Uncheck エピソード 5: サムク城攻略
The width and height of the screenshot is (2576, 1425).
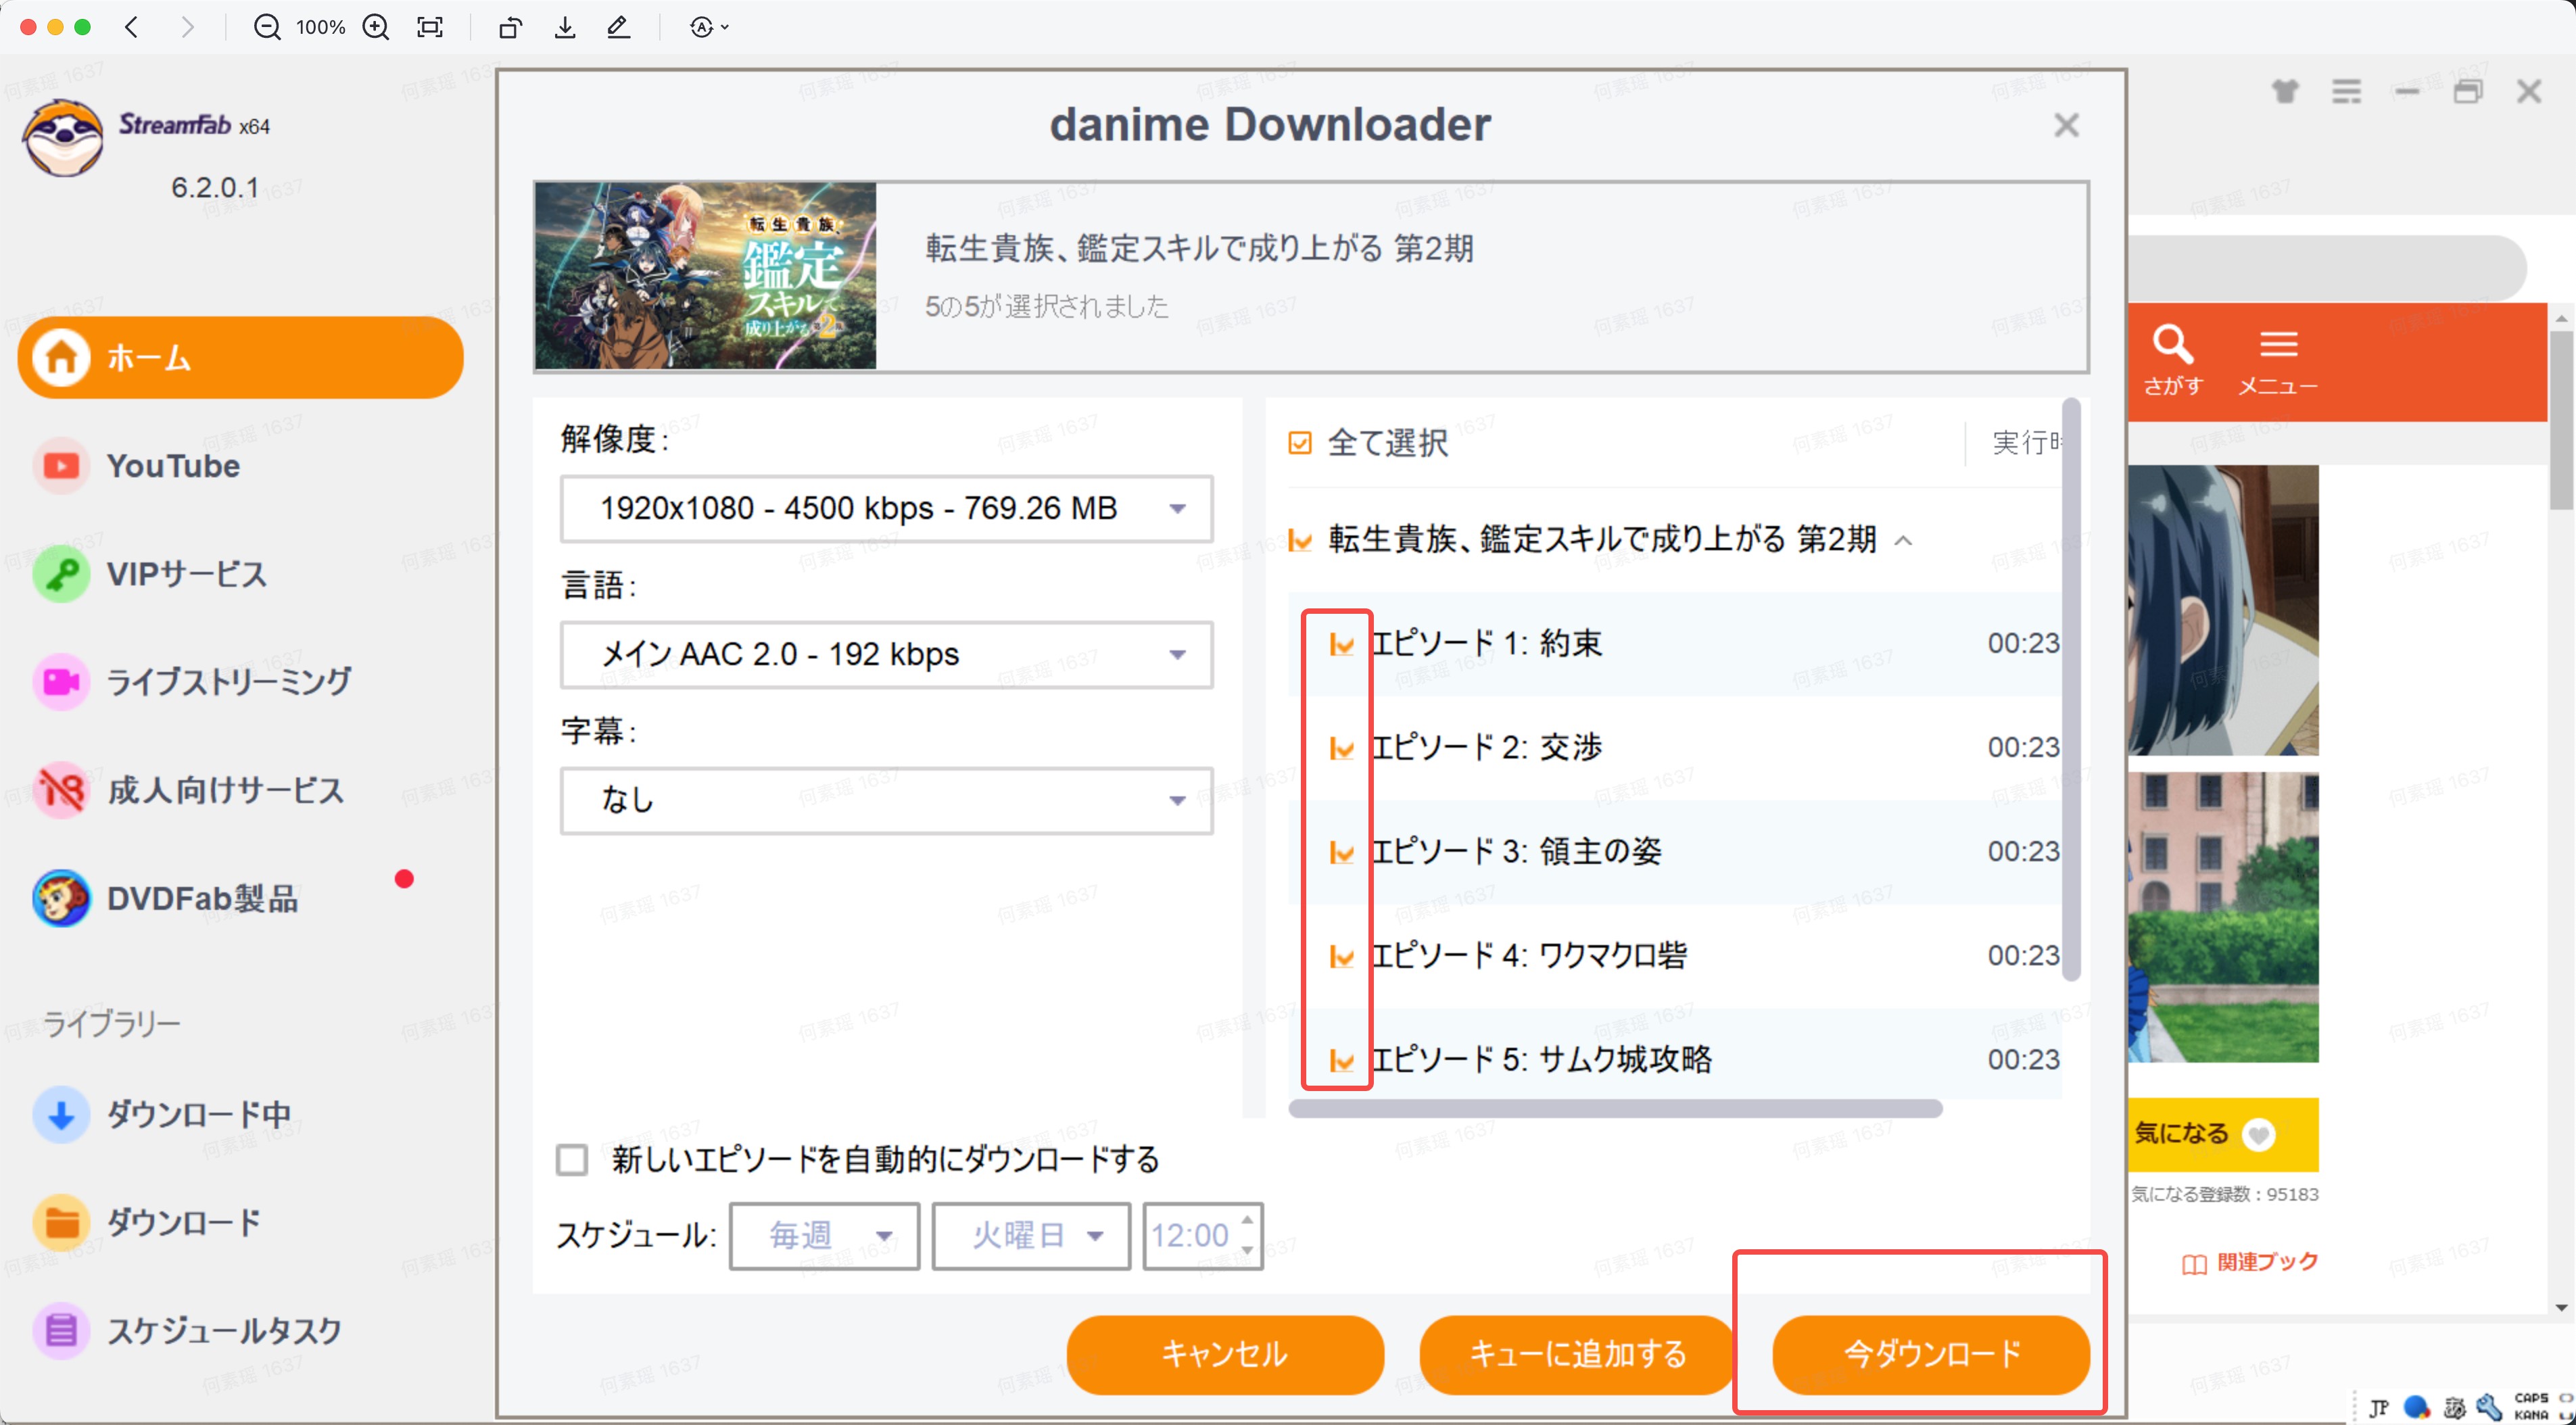(1341, 1060)
